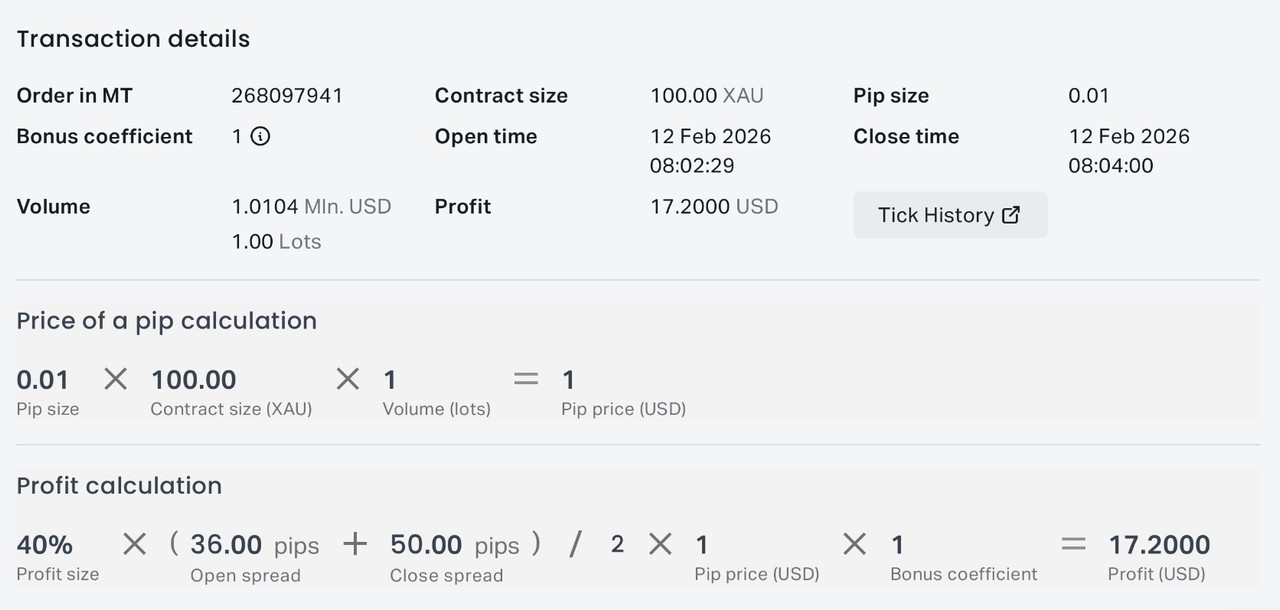Click the Transaction details heading
1280x610 pixels.
133,39
